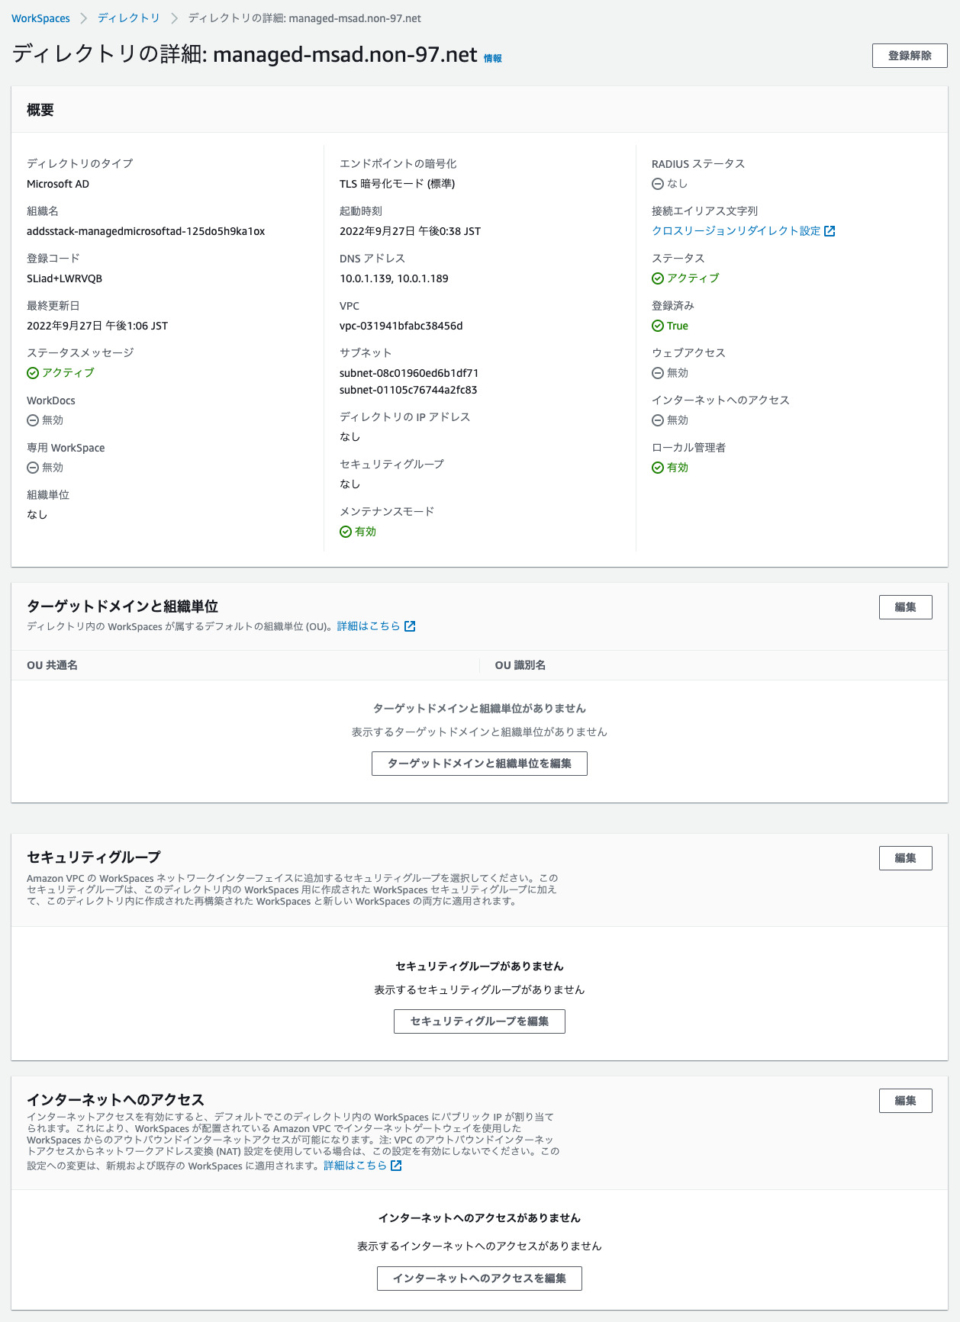This screenshot has height=1322, width=960.
Task: Click the minus icon beside ウェブアクセス 無効
Action: [657, 373]
